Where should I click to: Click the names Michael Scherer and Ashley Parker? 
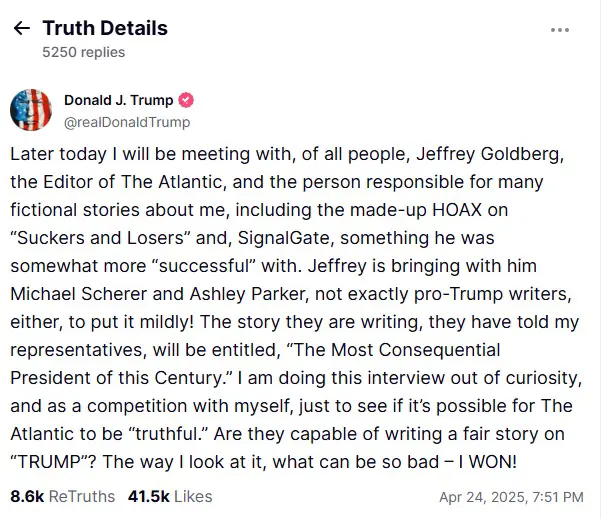pyautogui.click(x=158, y=294)
